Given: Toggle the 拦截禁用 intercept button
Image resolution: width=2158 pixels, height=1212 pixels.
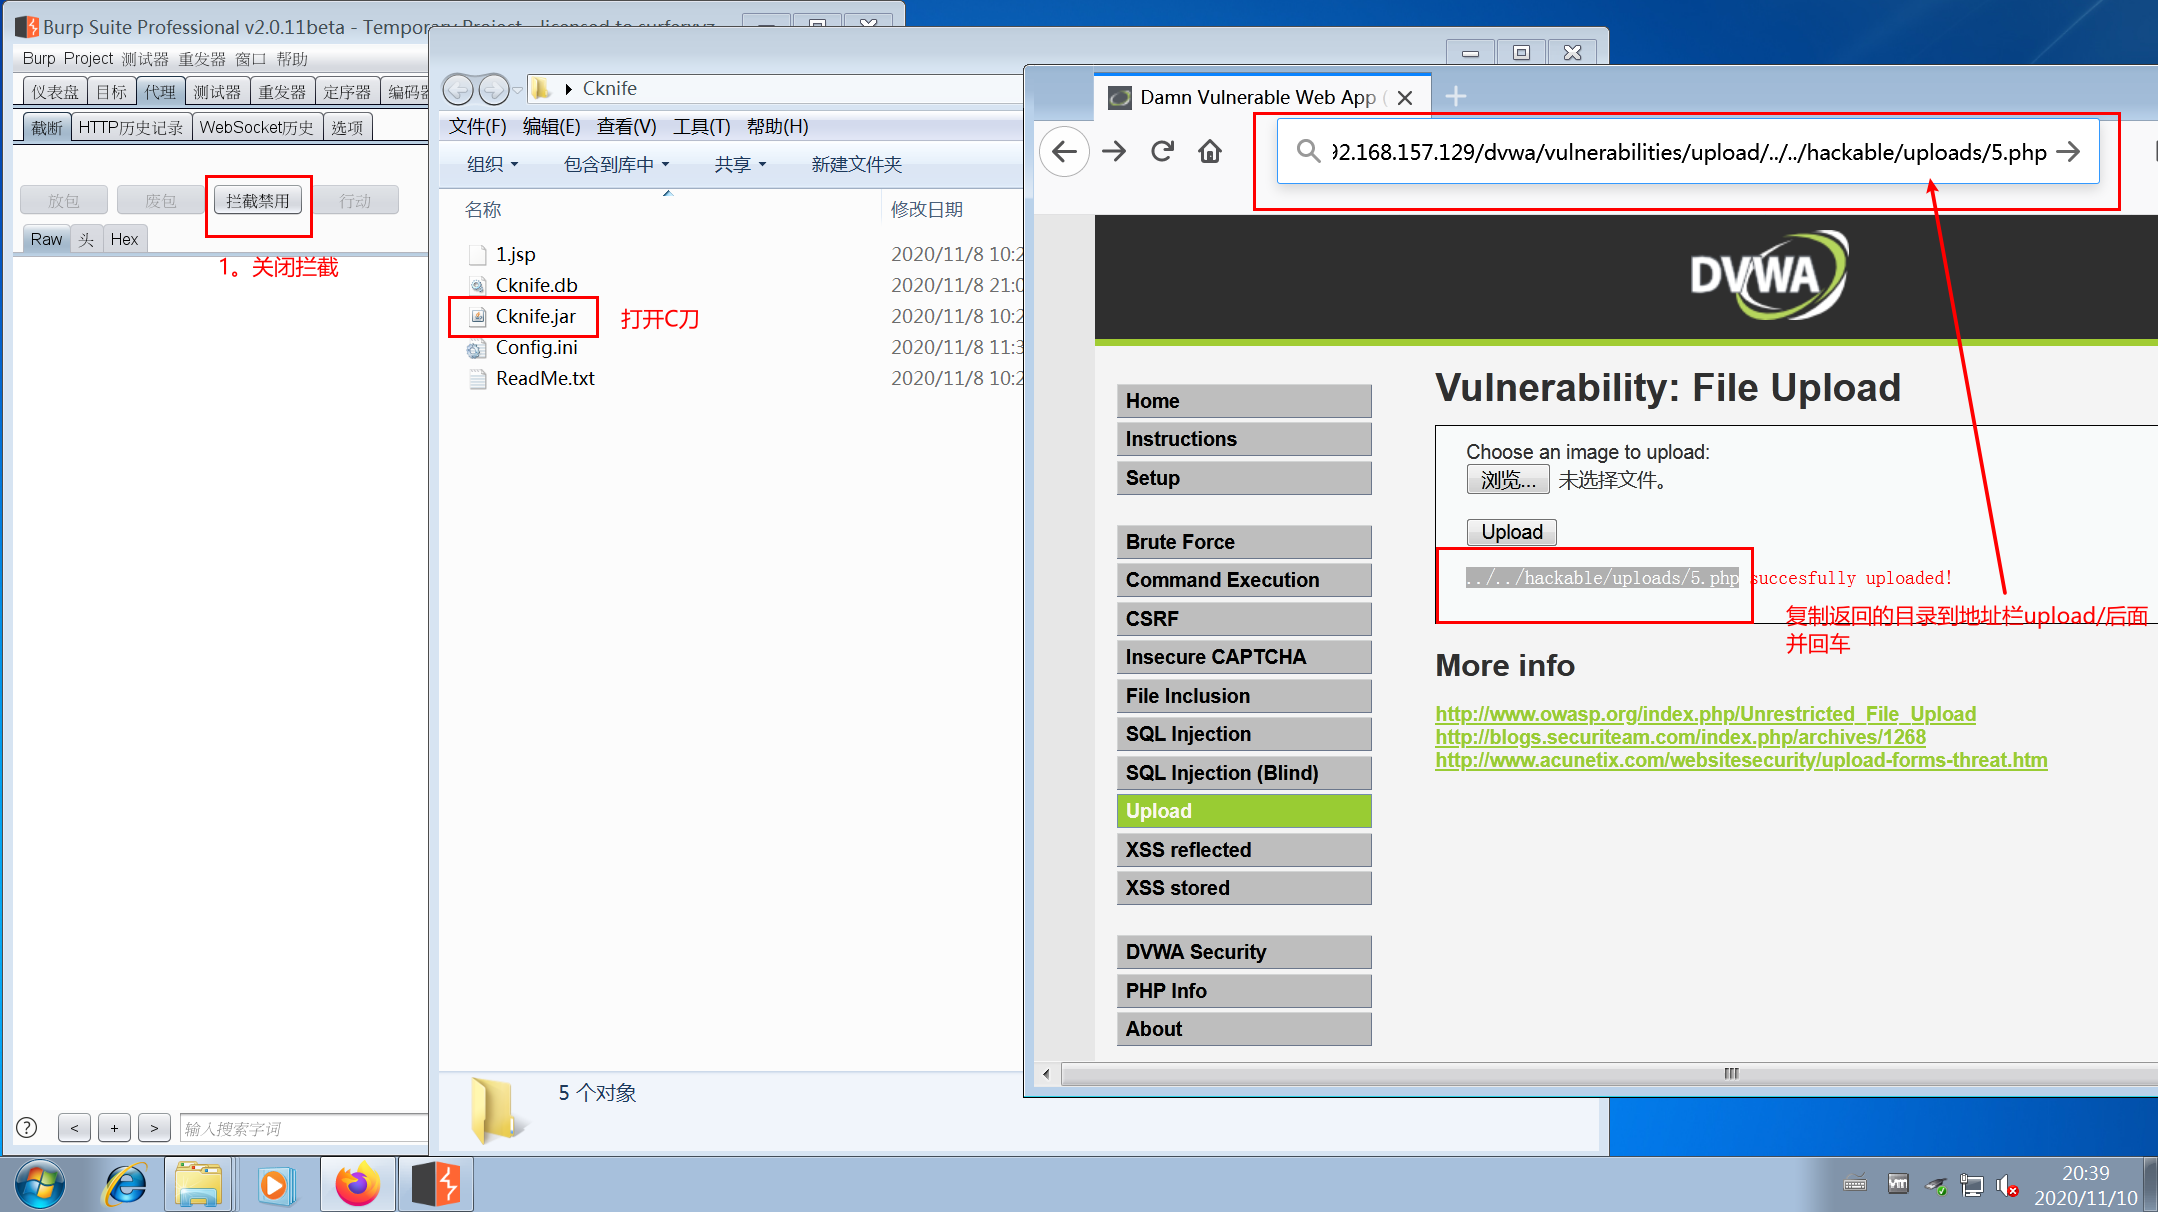Looking at the screenshot, I should click(x=258, y=201).
